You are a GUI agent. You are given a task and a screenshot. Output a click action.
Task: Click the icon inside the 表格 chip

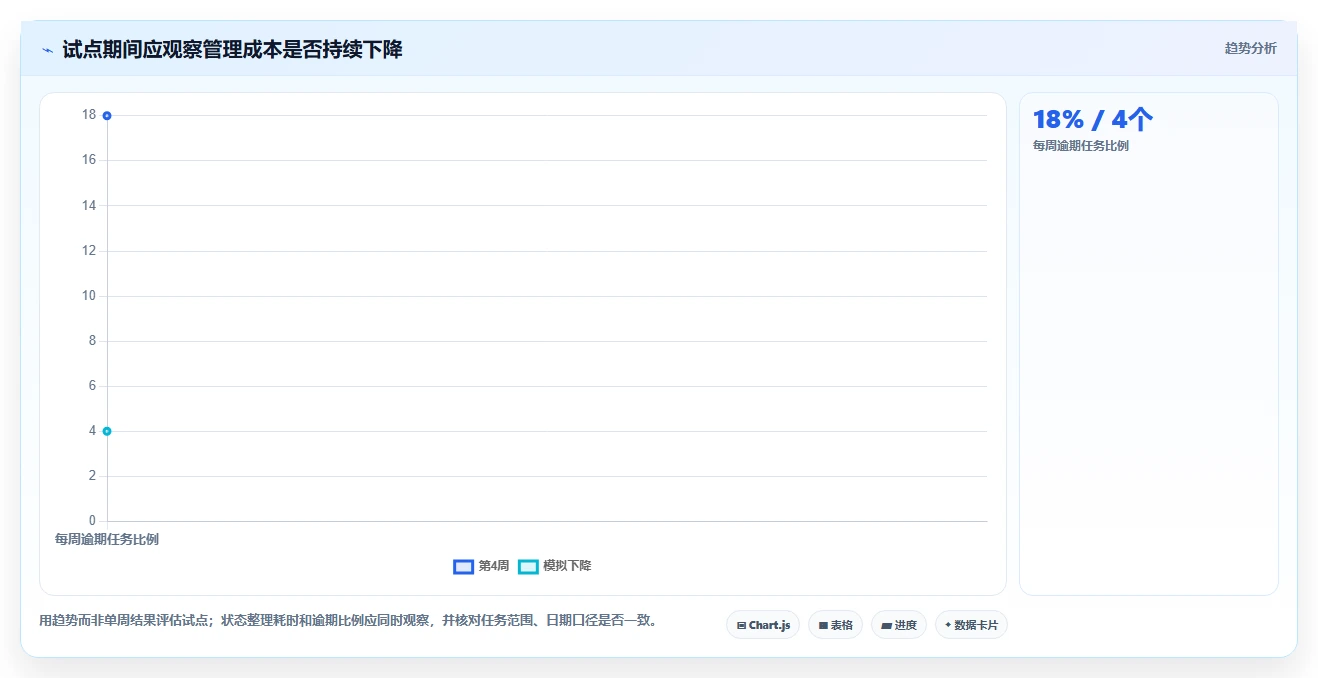[823, 625]
